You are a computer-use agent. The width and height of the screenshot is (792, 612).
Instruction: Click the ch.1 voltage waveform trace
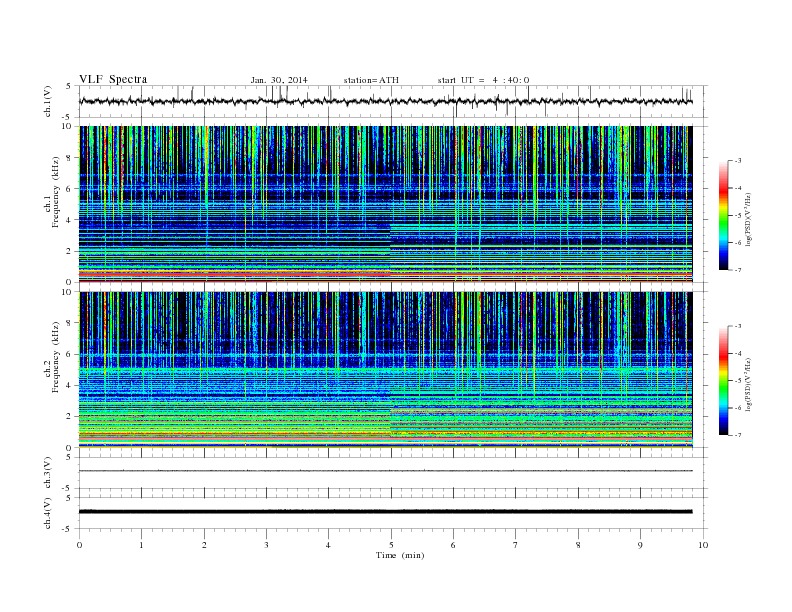386,101
